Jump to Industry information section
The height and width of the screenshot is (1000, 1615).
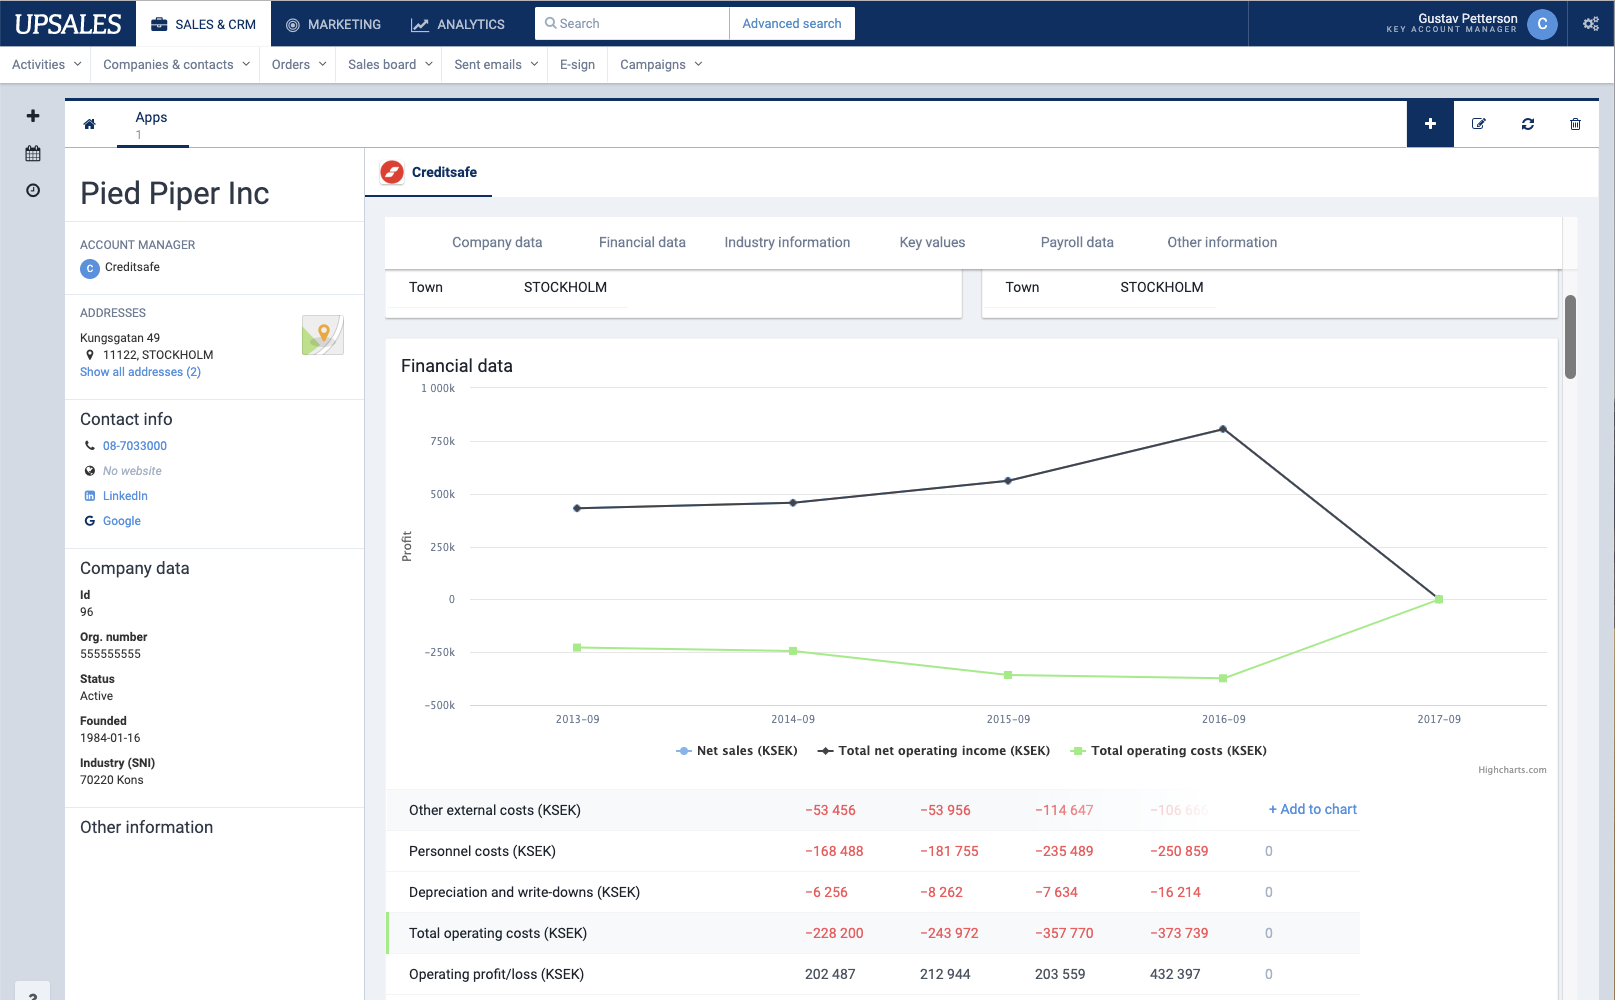(787, 242)
